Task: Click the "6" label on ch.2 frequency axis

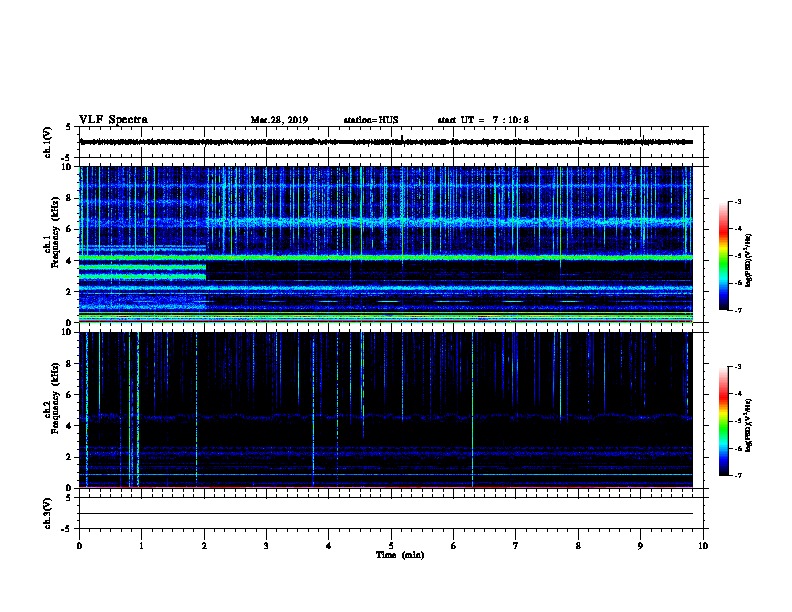Action: (x=69, y=395)
